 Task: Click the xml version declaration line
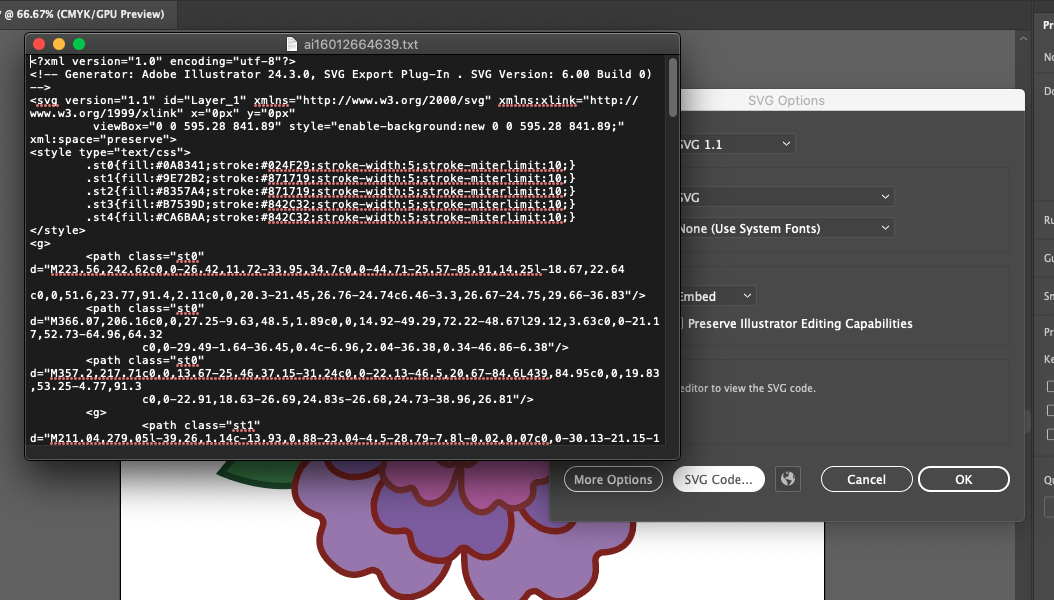pos(163,61)
